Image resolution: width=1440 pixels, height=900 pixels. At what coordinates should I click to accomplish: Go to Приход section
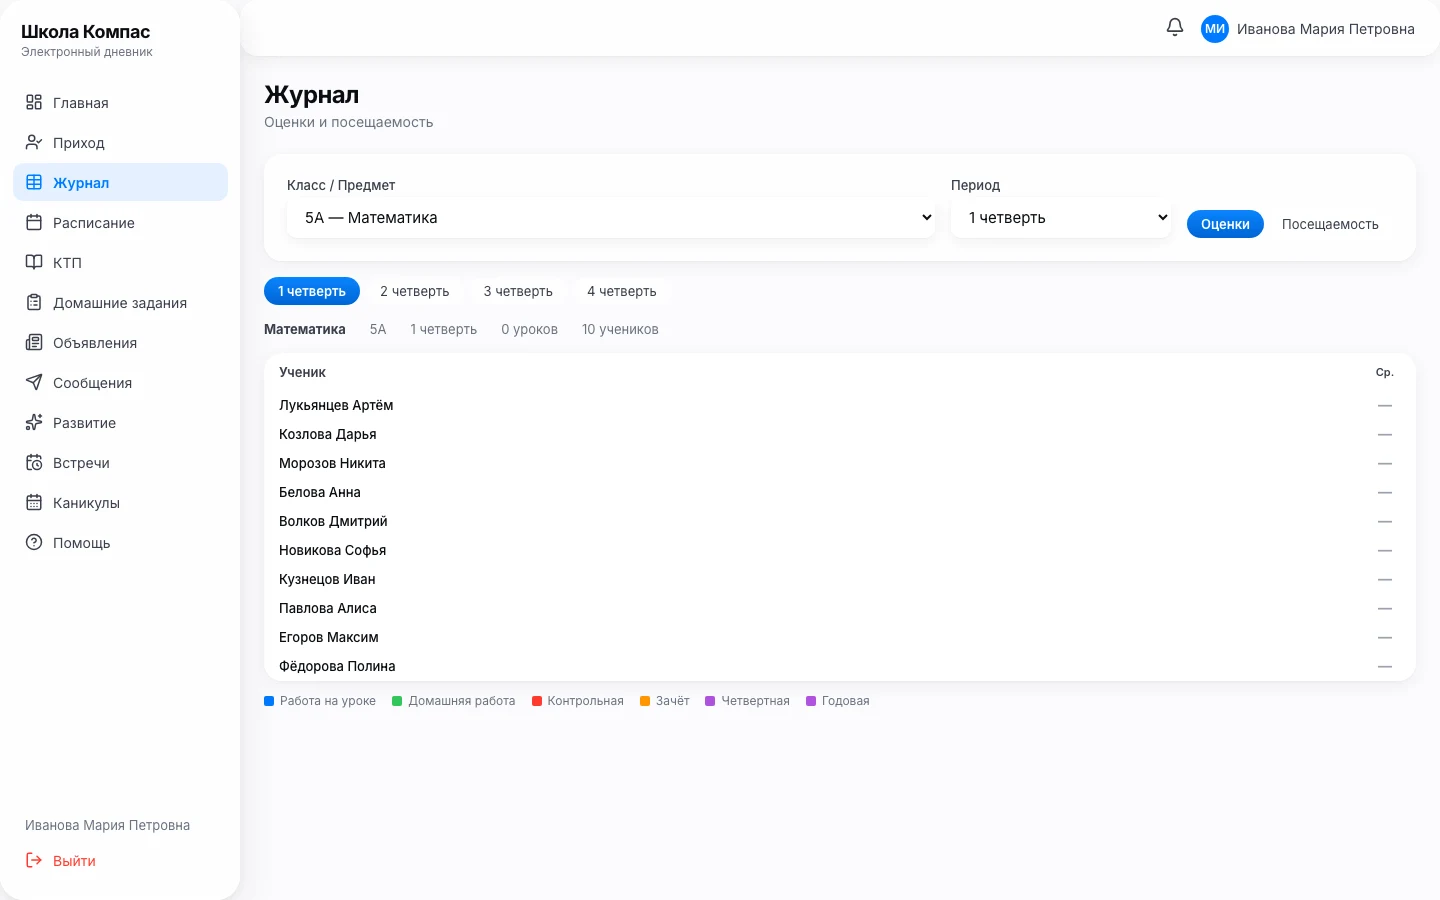[x=120, y=142]
